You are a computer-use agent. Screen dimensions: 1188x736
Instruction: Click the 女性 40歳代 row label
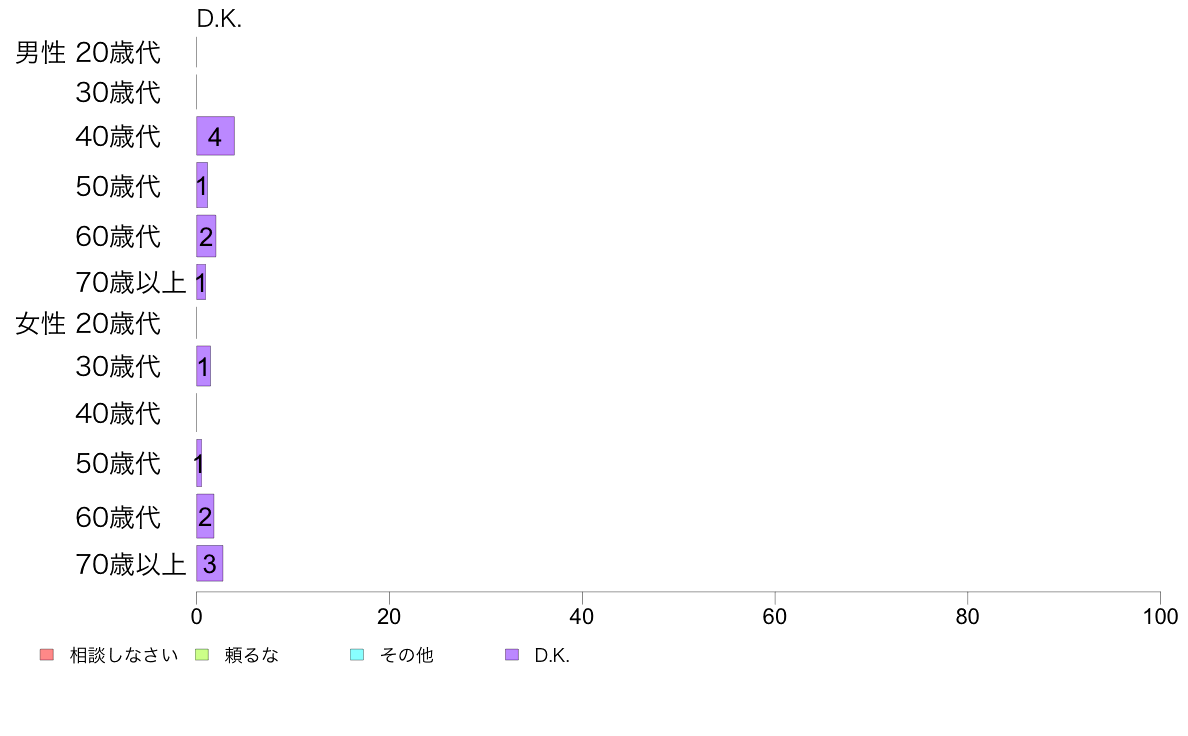coord(118,414)
